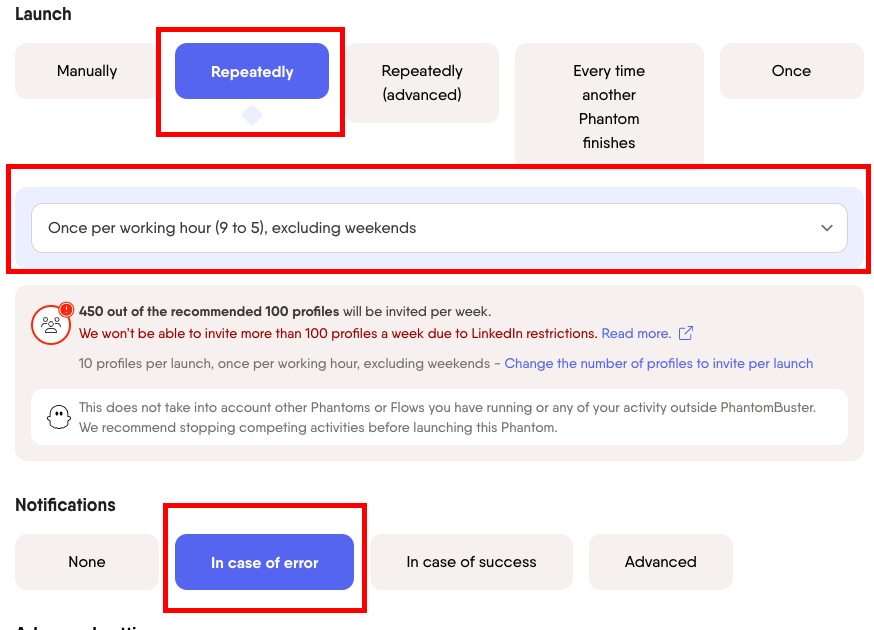Click the diamond pointer below Repeatedly

coord(252,115)
